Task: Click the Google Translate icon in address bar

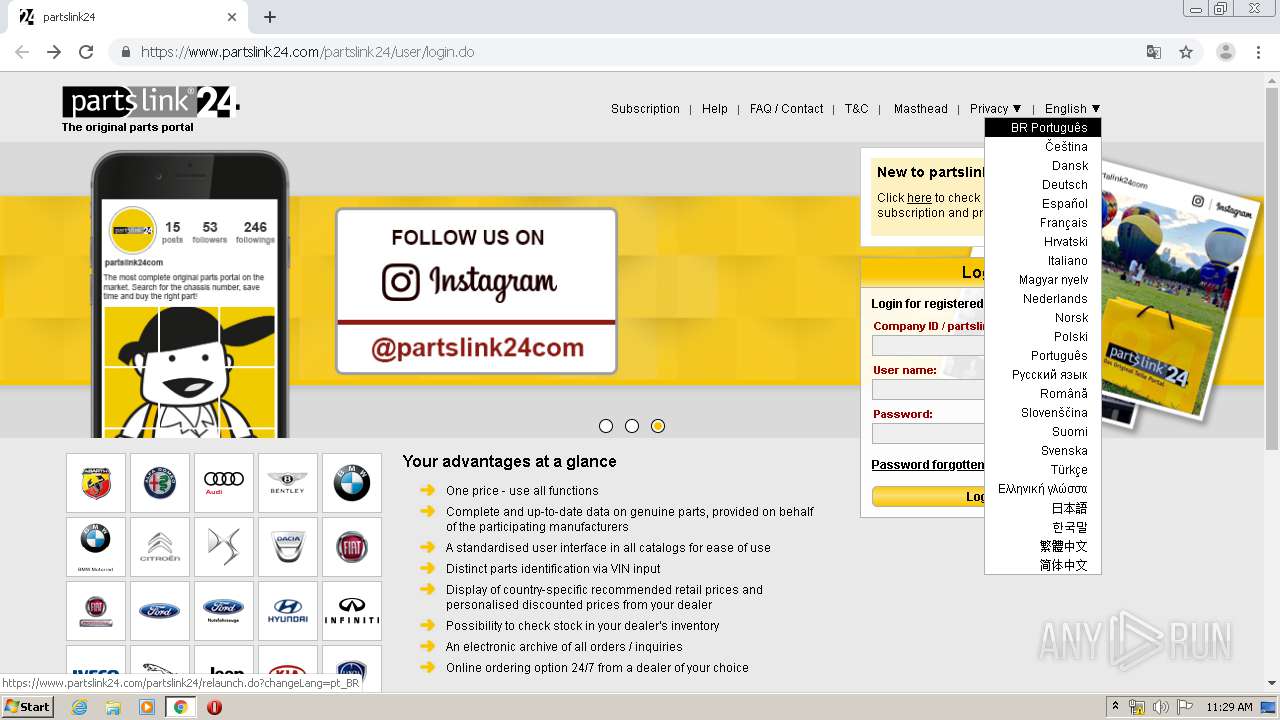Action: 1154,52
